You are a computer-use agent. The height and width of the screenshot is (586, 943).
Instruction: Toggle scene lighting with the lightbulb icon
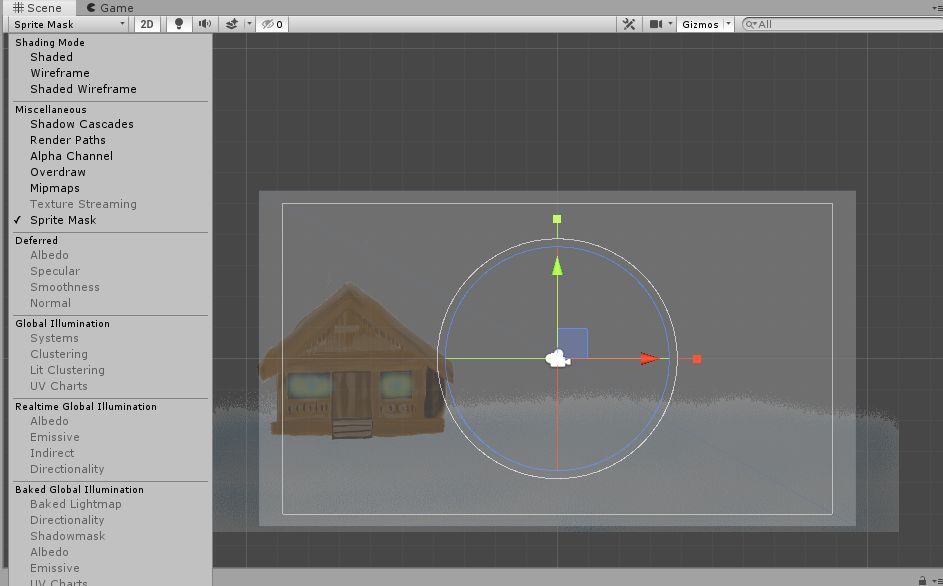click(179, 24)
